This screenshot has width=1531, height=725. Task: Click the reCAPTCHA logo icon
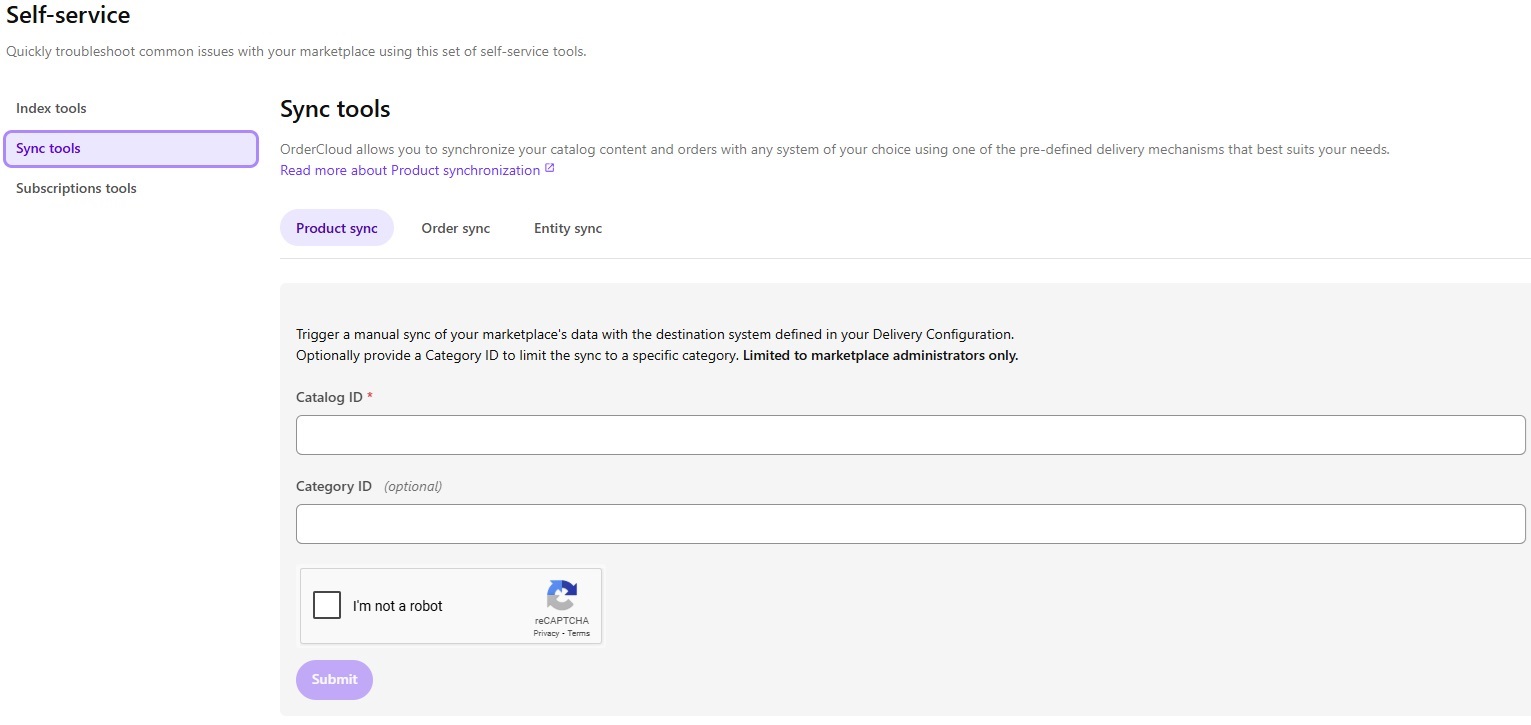[x=561, y=595]
